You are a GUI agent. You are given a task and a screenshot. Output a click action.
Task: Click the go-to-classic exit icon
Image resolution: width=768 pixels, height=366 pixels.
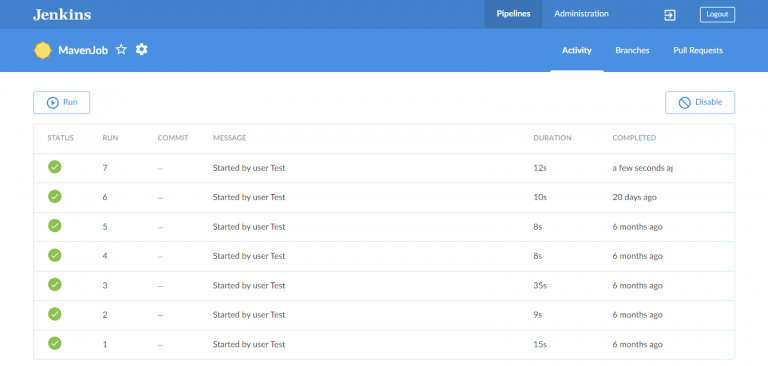tap(670, 15)
